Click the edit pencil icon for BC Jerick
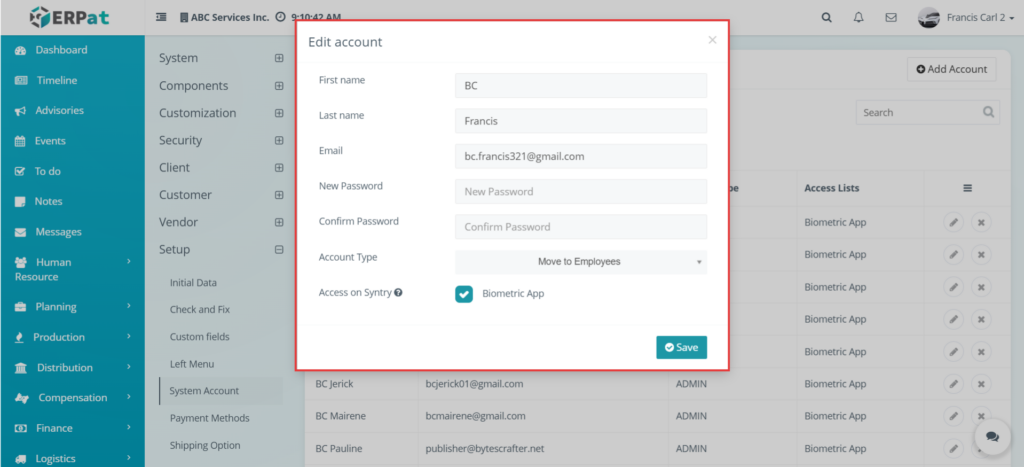The height and width of the screenshot is (467, 1024). (953, 383)
